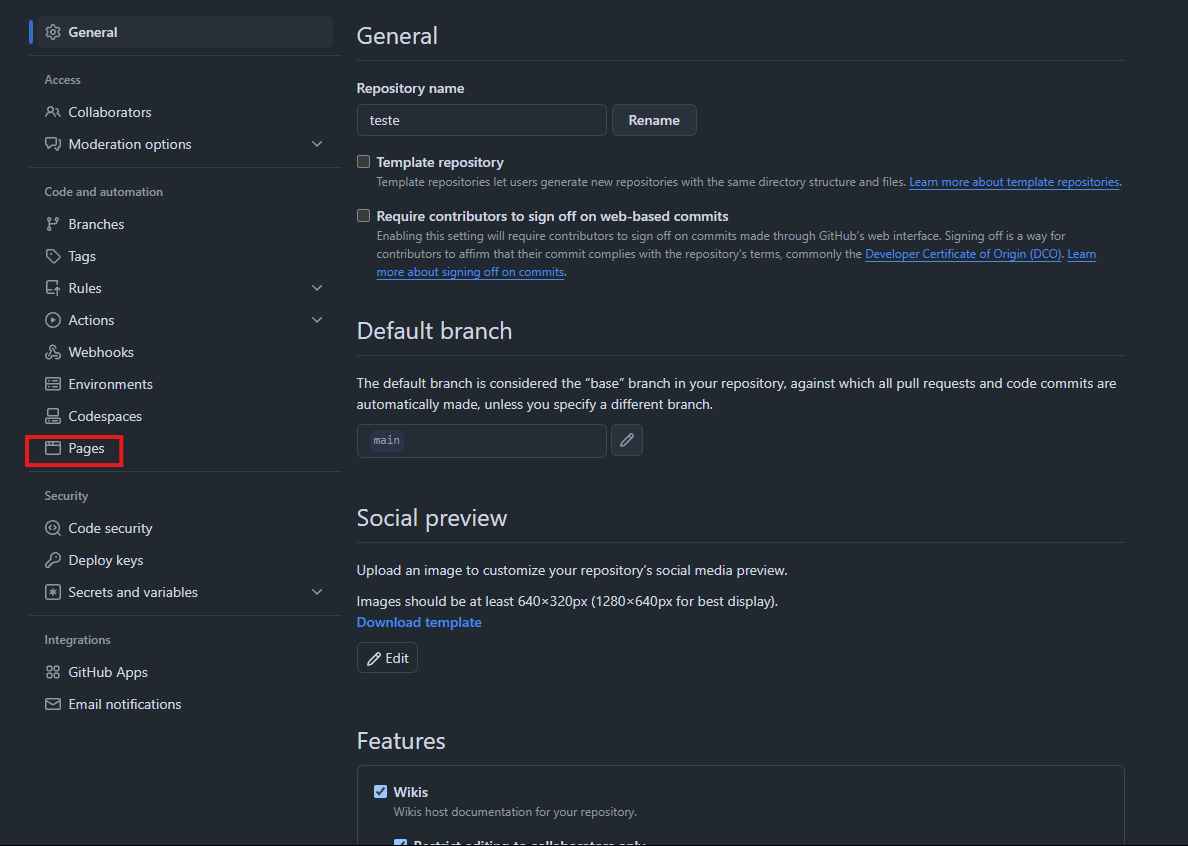1188x846 pixels.
Task: Select Deploy keys in the sidebar
Action: coord(185,560)
